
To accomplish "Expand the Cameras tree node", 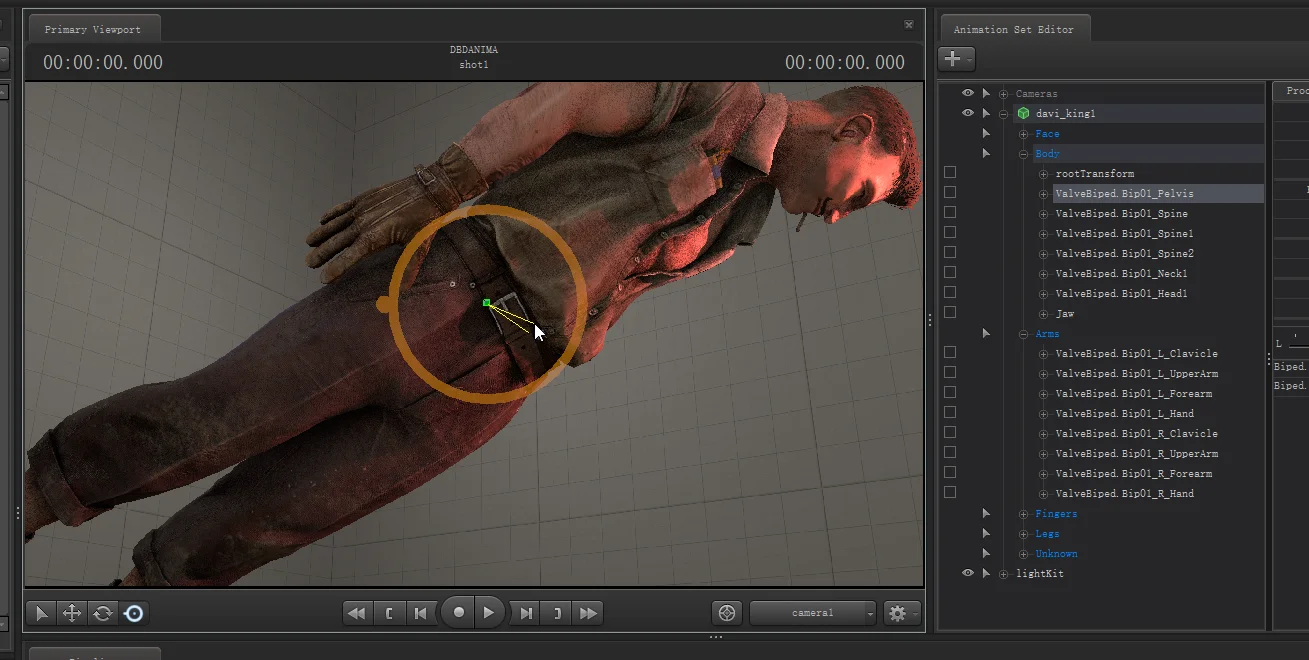I will [1003, 94].
